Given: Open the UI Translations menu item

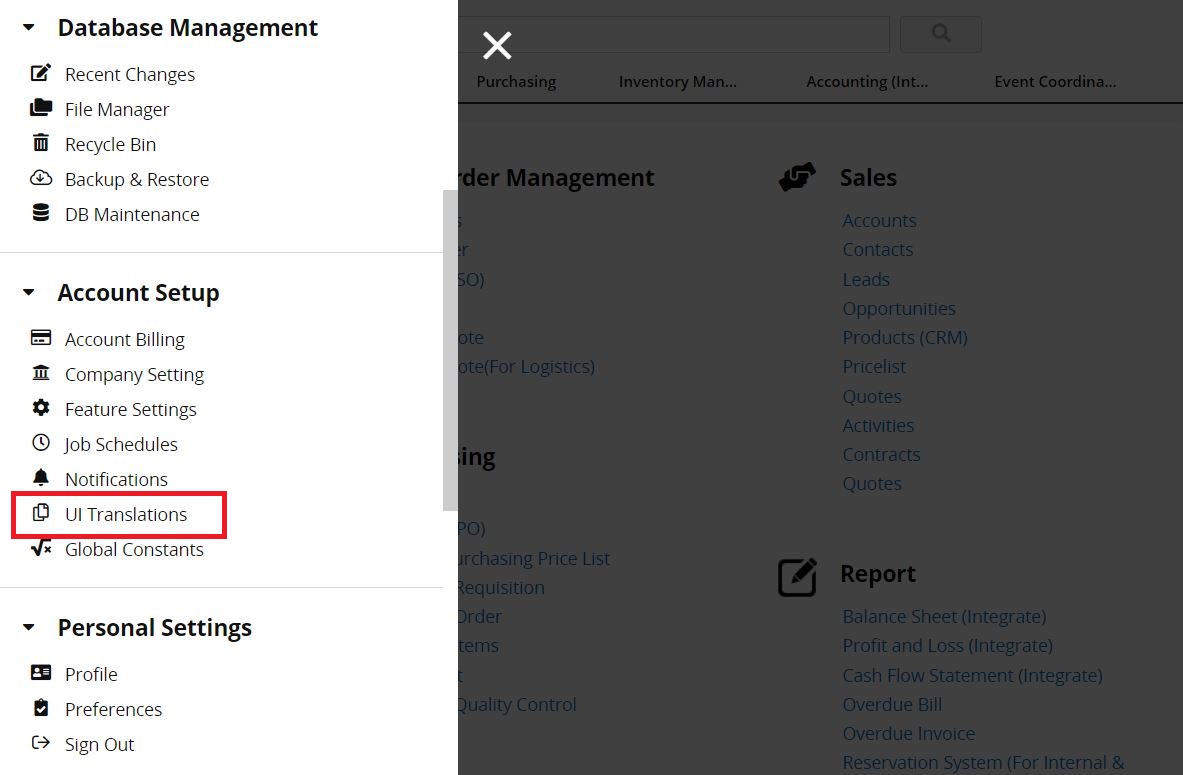Looking at the screenshot, I should pos(119,515).
